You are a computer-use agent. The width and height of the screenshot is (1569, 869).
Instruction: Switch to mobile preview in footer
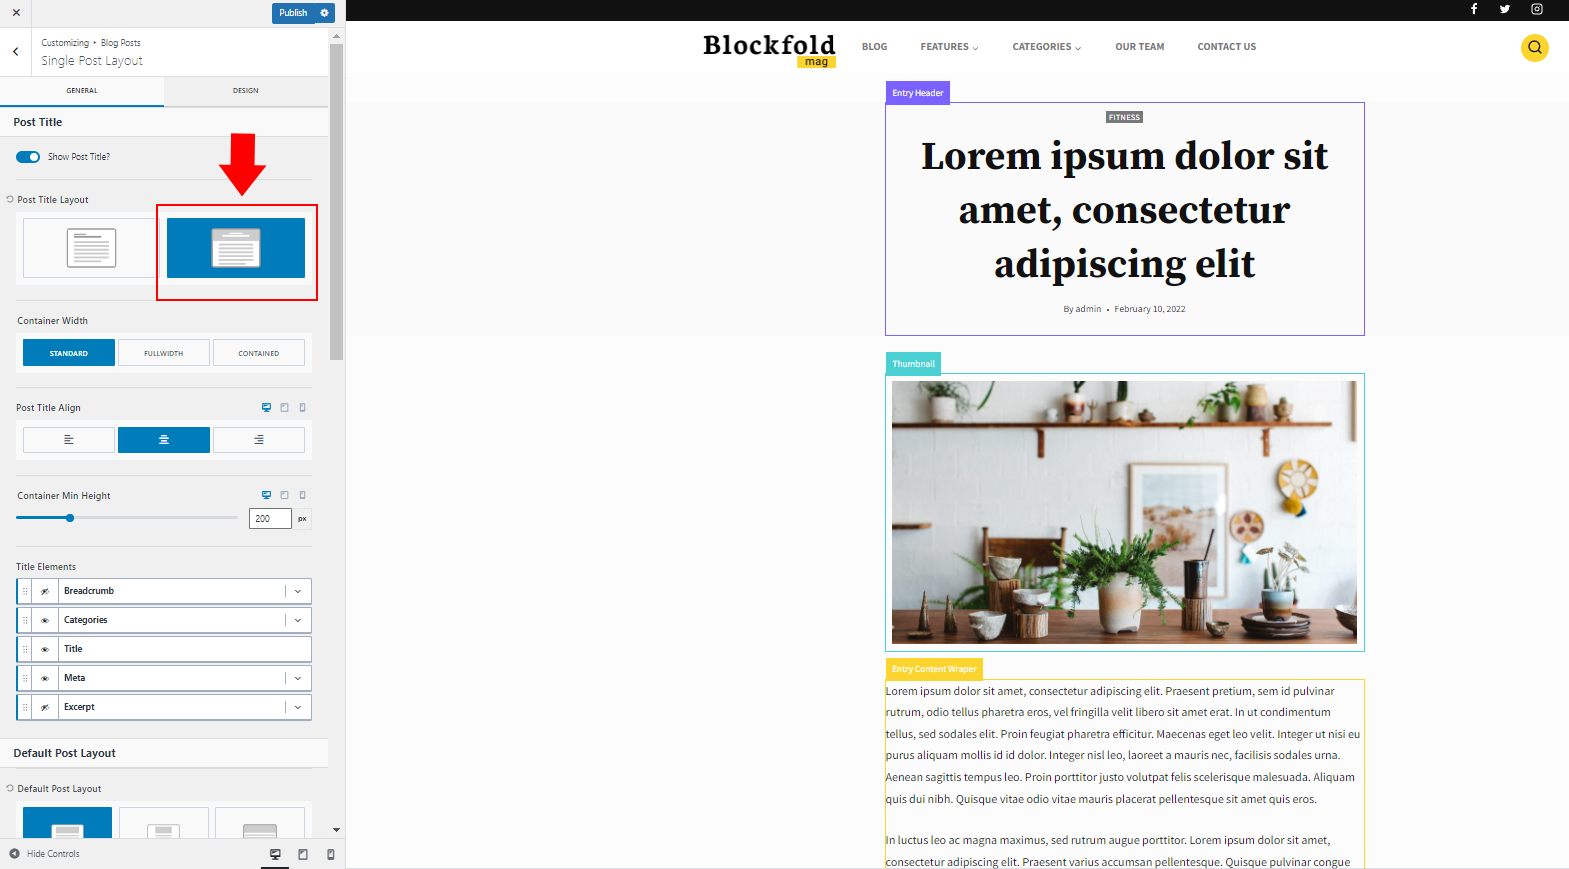[331, 854]
